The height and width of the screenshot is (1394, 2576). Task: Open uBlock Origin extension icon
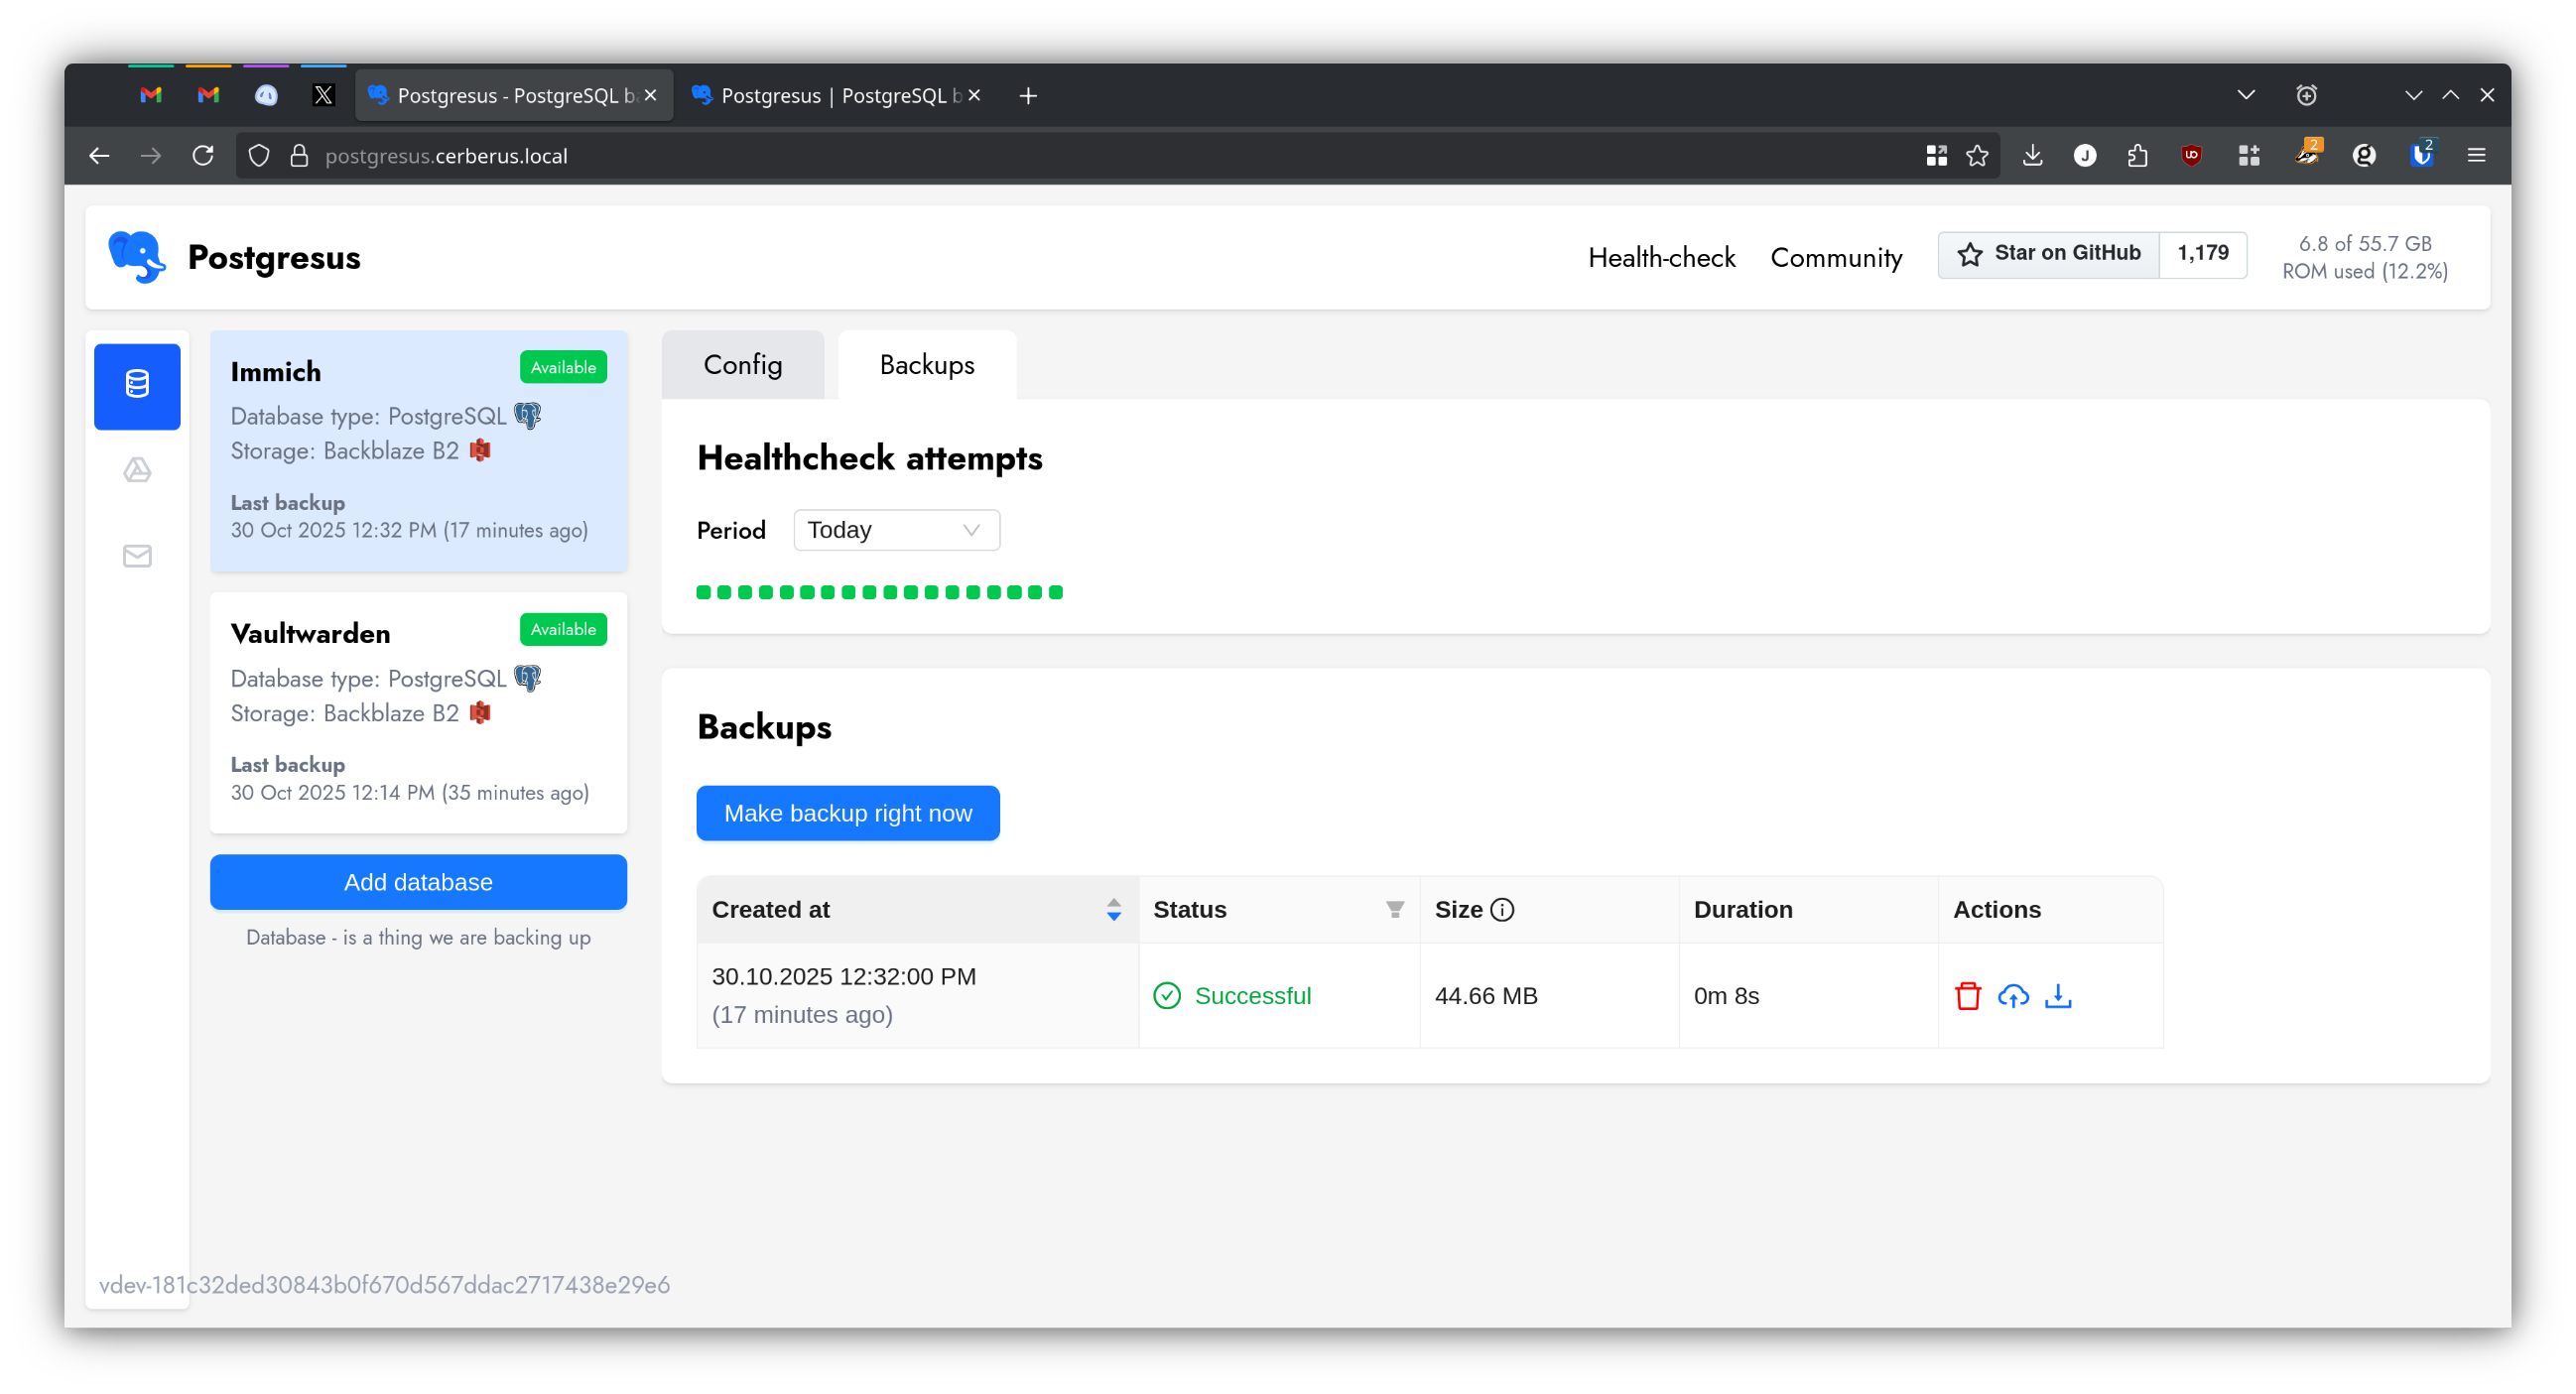click(2191, 156)
